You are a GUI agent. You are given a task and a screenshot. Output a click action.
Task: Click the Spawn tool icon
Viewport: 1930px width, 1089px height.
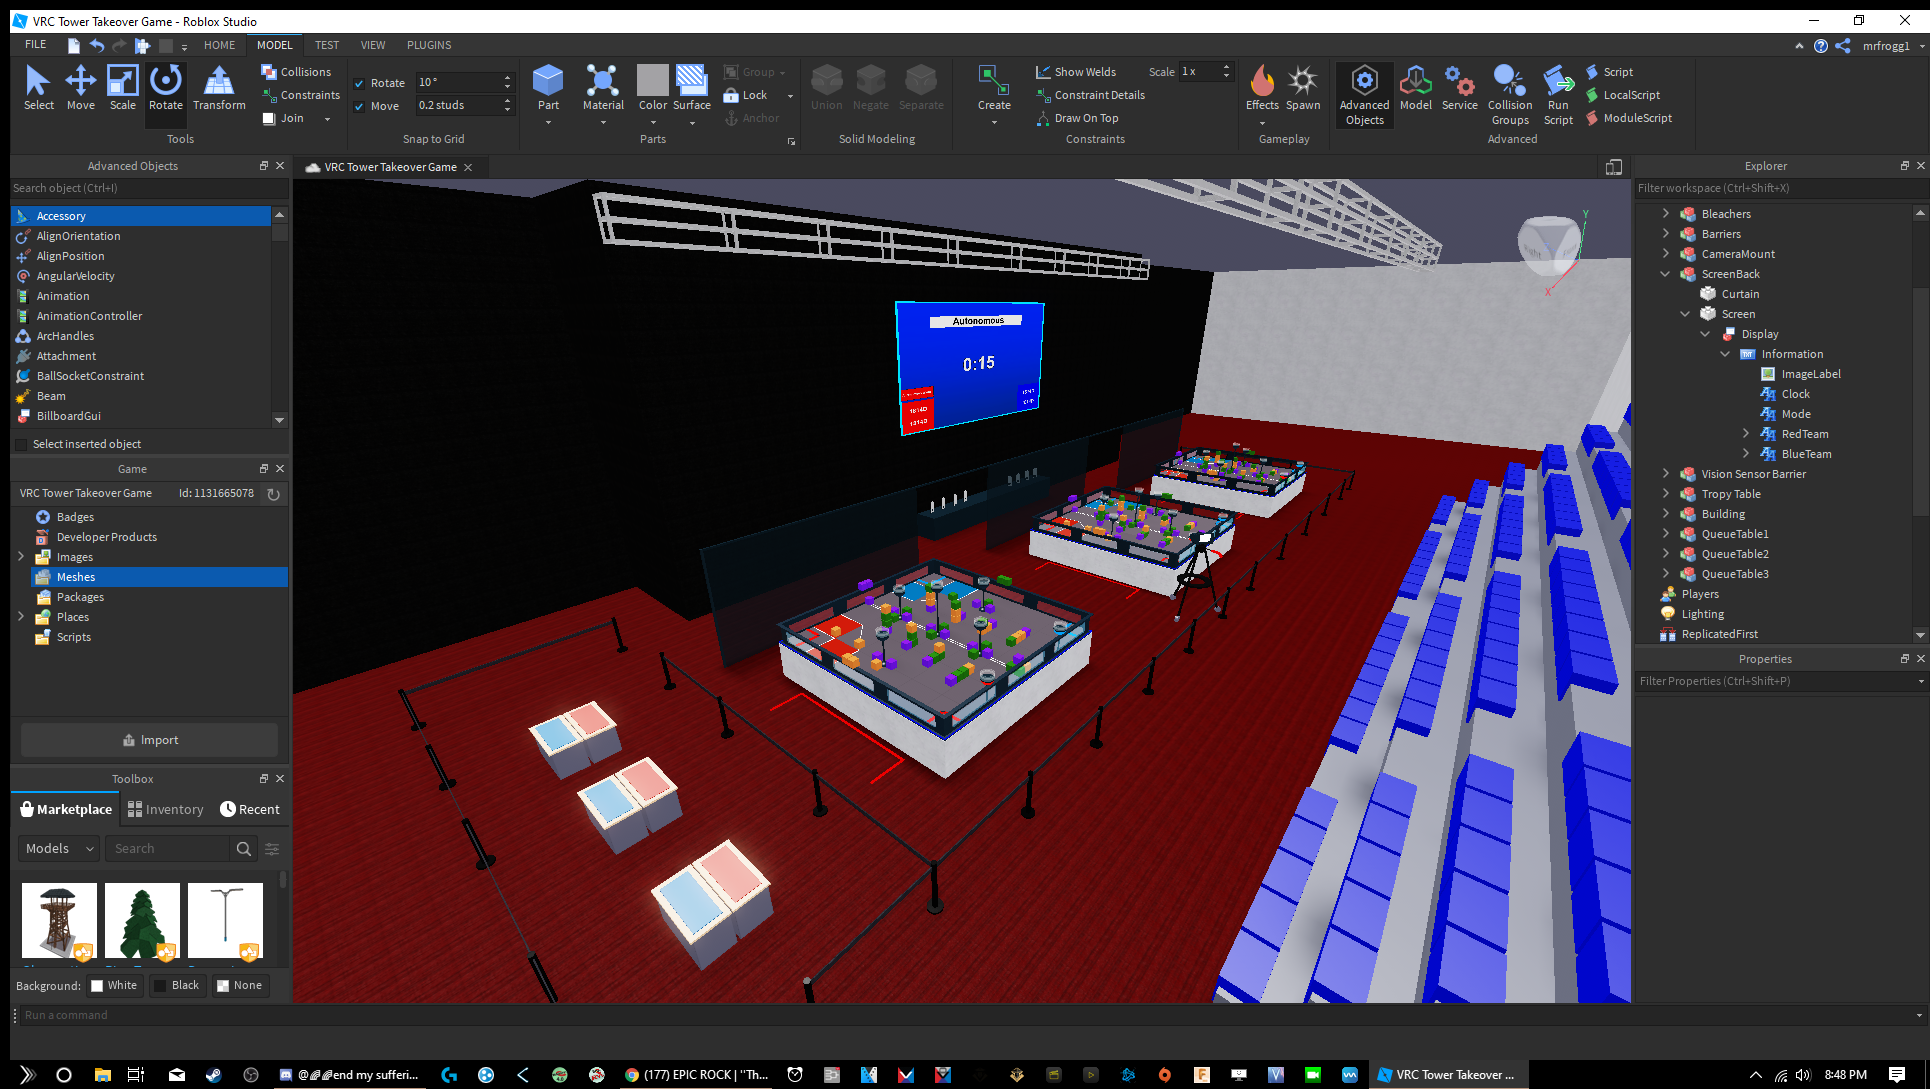(x=1302, y=82)
